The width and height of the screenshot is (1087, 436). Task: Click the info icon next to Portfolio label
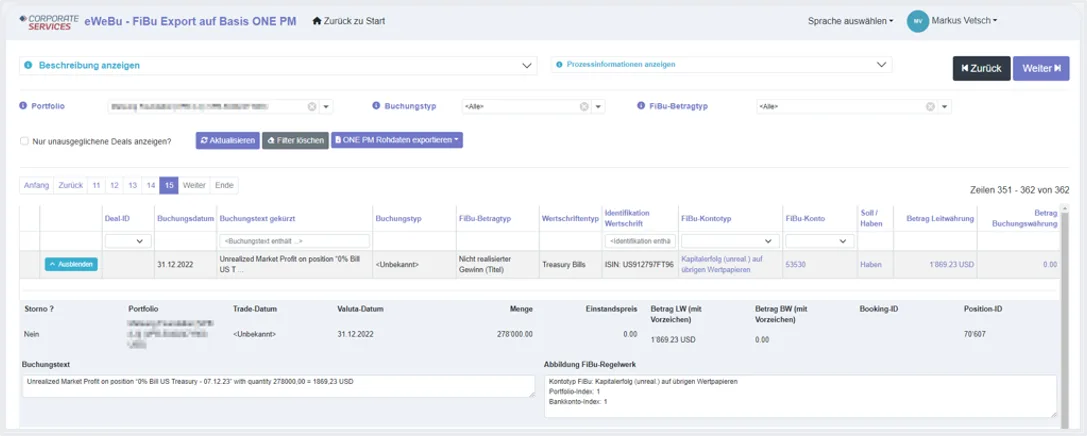[x=23, y=106]
